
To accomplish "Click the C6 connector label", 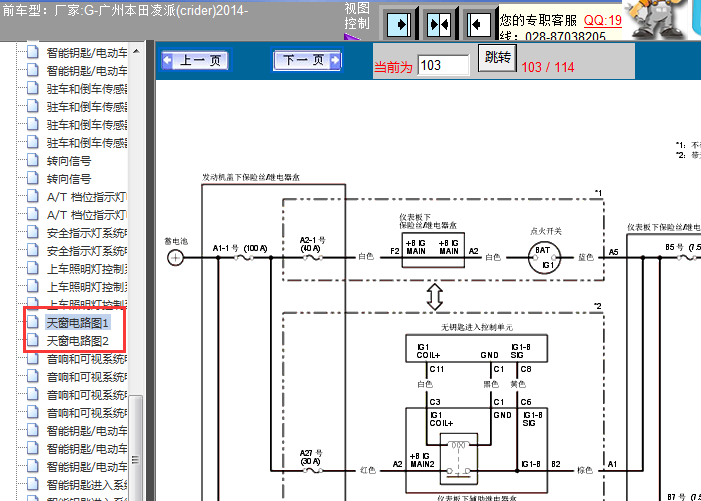I will point(526,402).
